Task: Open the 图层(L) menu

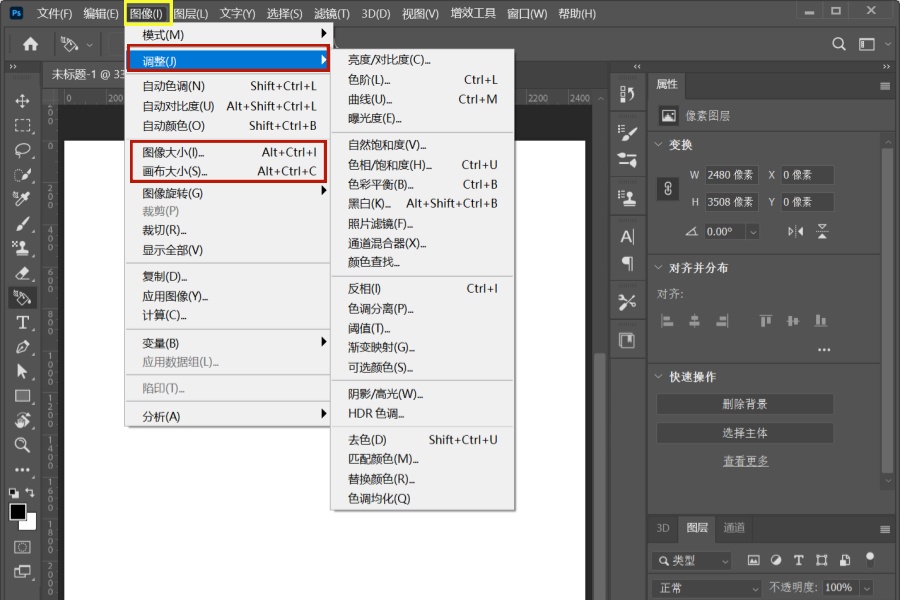Action: [191, 14]
